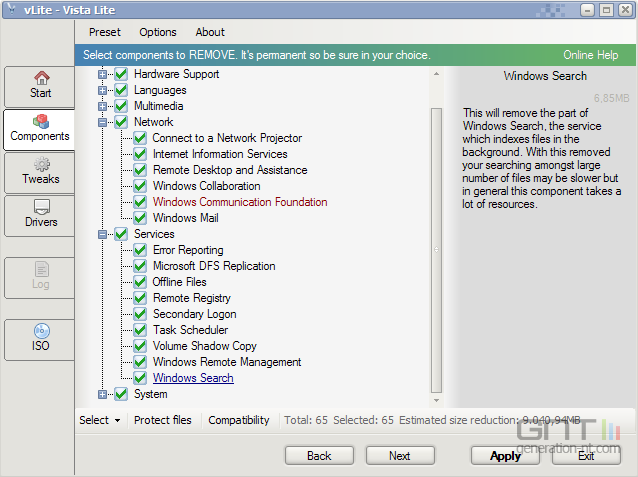Uncheck the Languages checkbox
This screenshot has height=477, width=638.
pyautogui.click(x=121, y=90)
